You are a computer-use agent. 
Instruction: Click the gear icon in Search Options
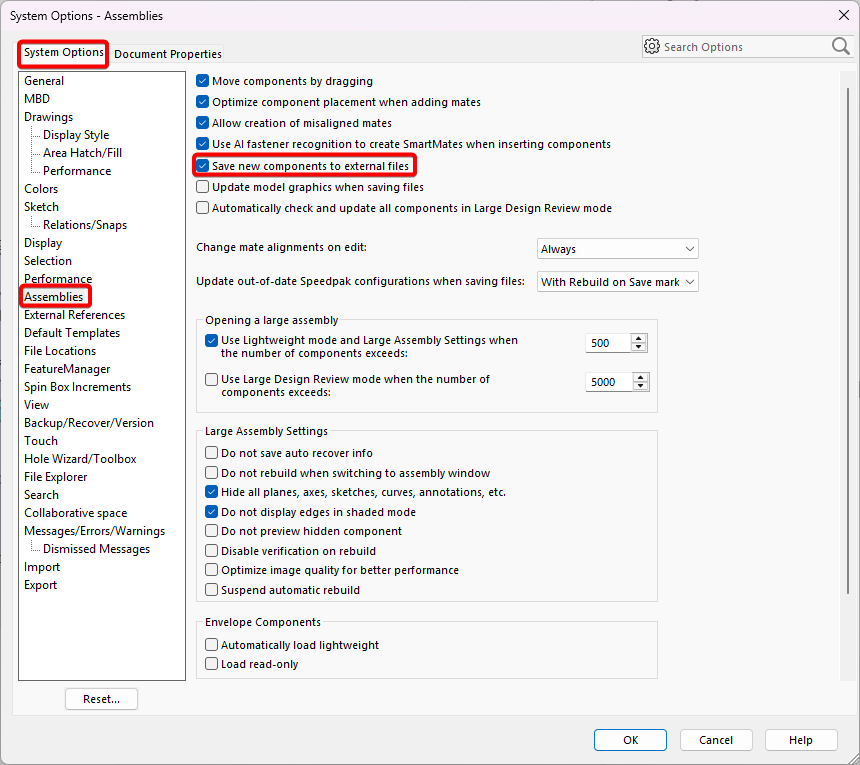pos(652,47)
